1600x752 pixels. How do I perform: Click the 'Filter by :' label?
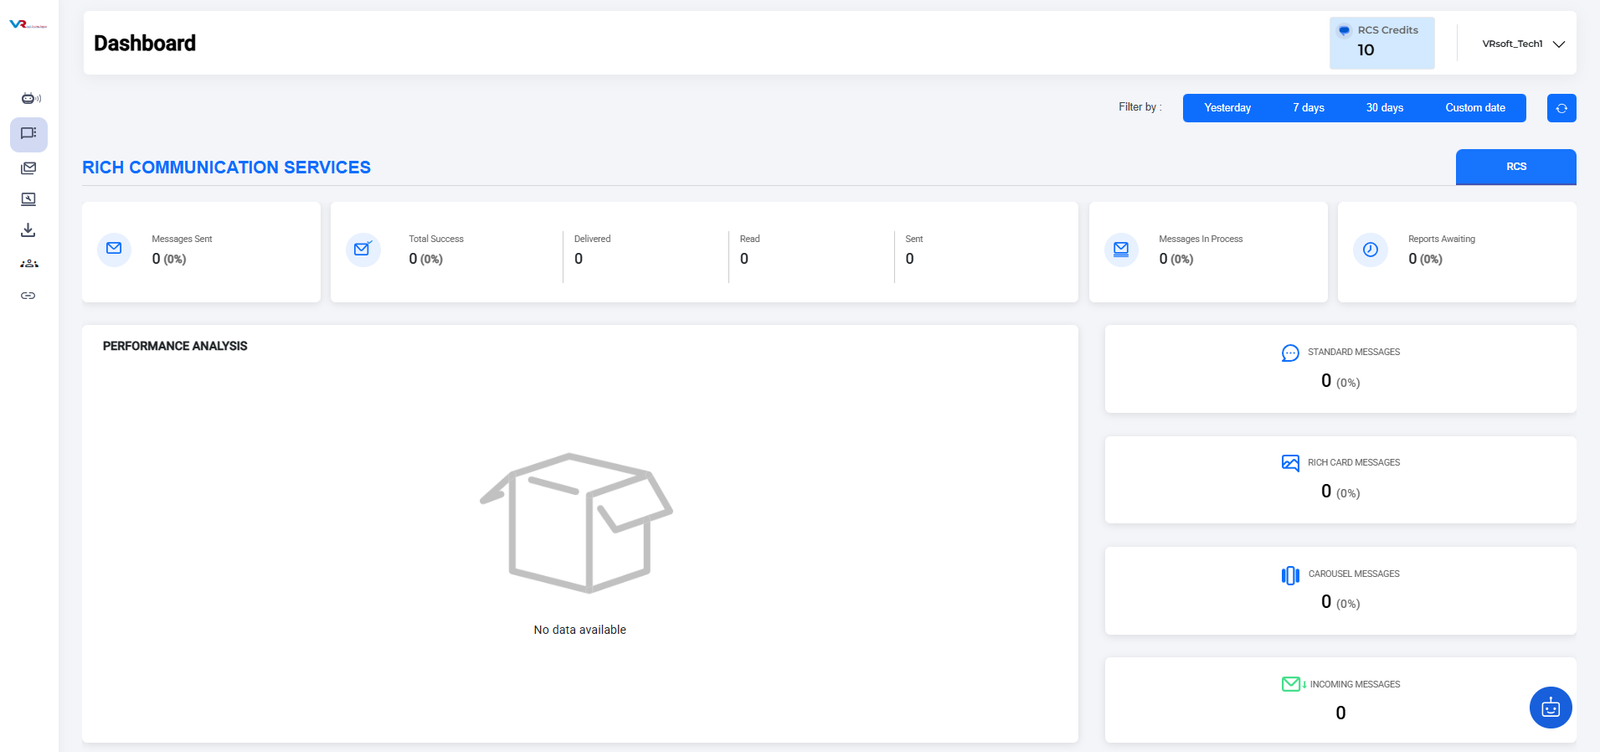(x=1140, y=107)
